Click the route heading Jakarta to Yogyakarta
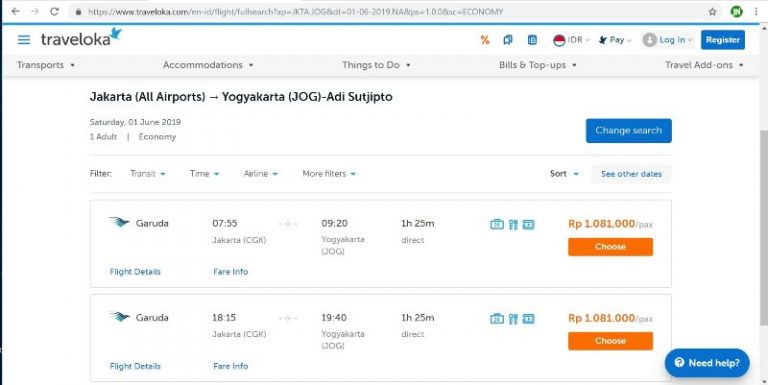 coord(241,97)
